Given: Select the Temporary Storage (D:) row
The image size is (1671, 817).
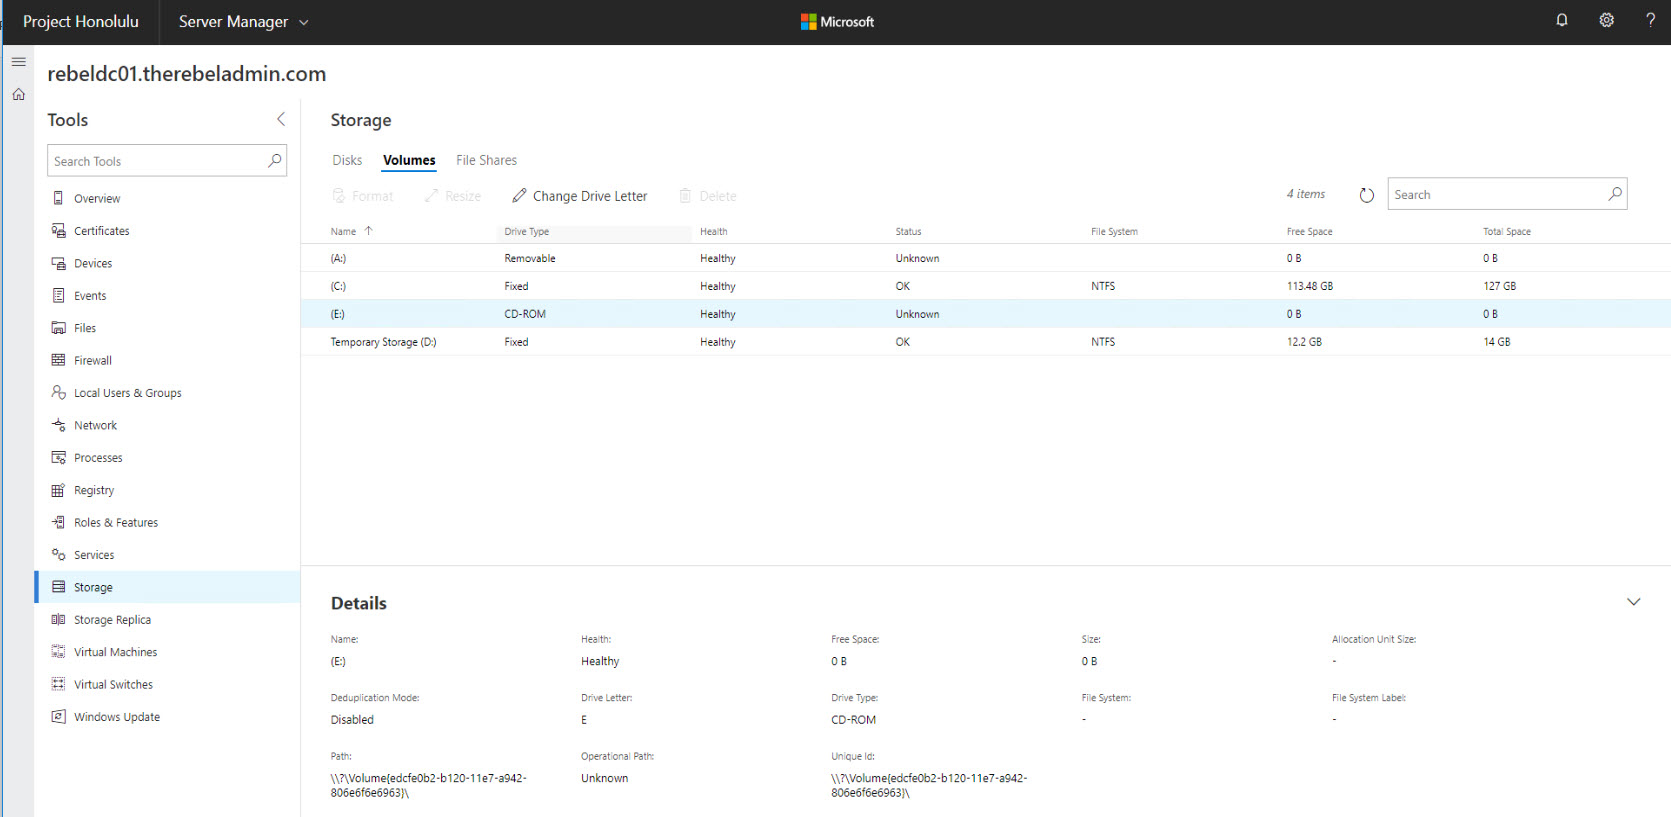Looking at the screenshot, I should (x=985, y=342).
